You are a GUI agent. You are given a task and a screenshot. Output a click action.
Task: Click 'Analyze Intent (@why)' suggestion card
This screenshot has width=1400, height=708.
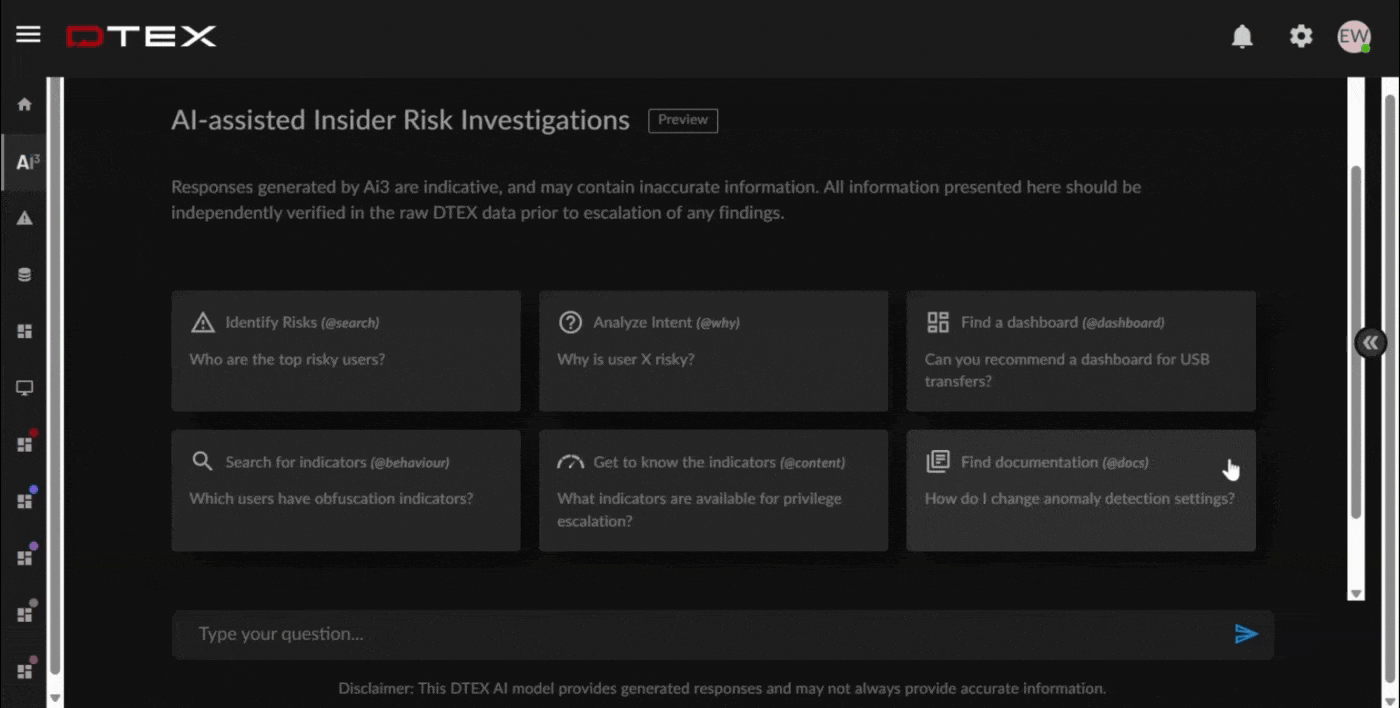(713, 350)
